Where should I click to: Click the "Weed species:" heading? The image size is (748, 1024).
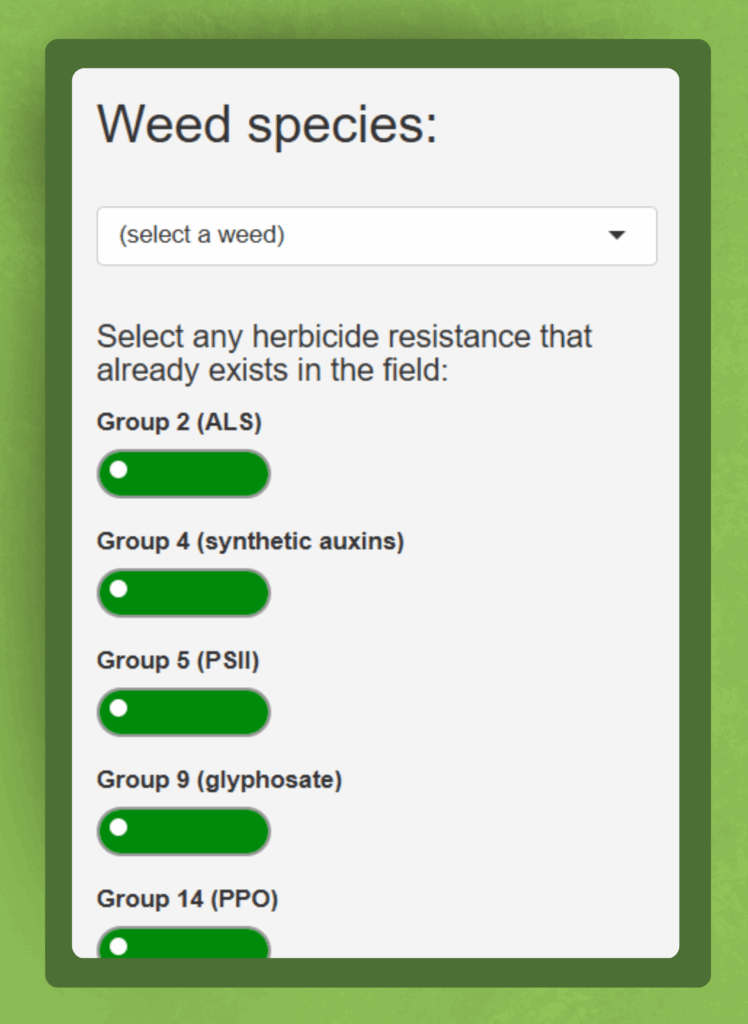point(267,126)
